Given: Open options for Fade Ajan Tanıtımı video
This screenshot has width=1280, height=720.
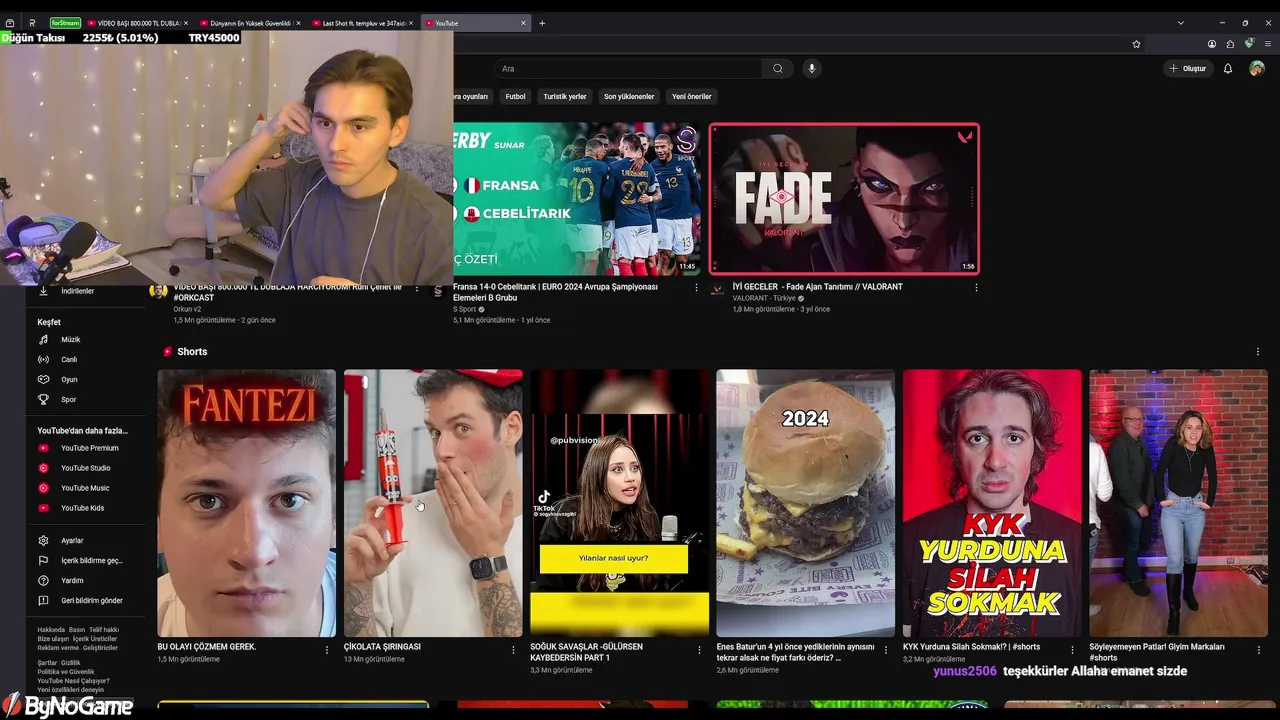Looking at the screenshot, I should [x=976, y=288].
